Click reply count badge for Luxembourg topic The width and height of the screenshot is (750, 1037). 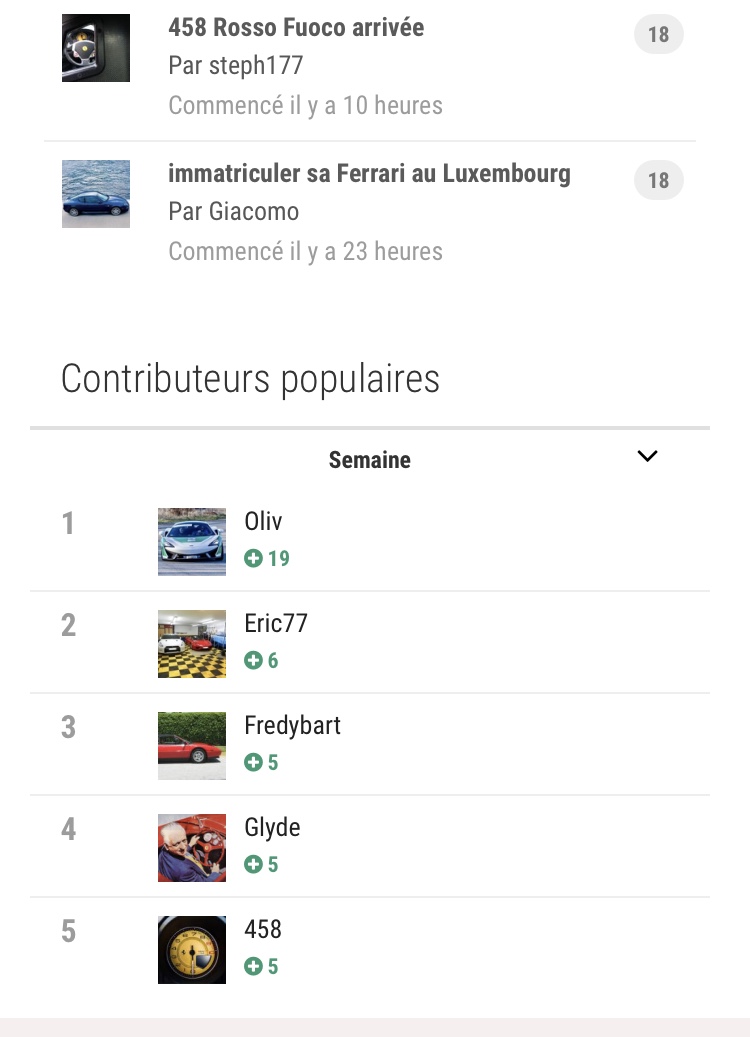click(658, 181)
